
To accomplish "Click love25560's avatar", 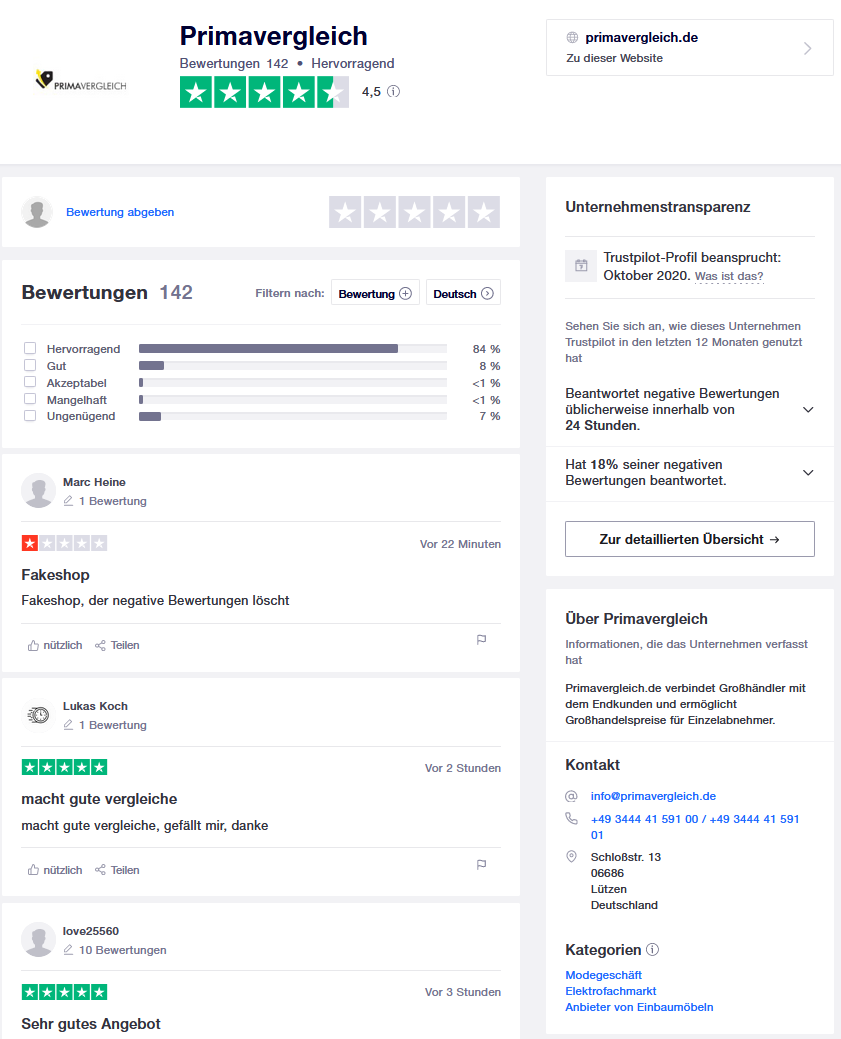I will tap(38, 940).
